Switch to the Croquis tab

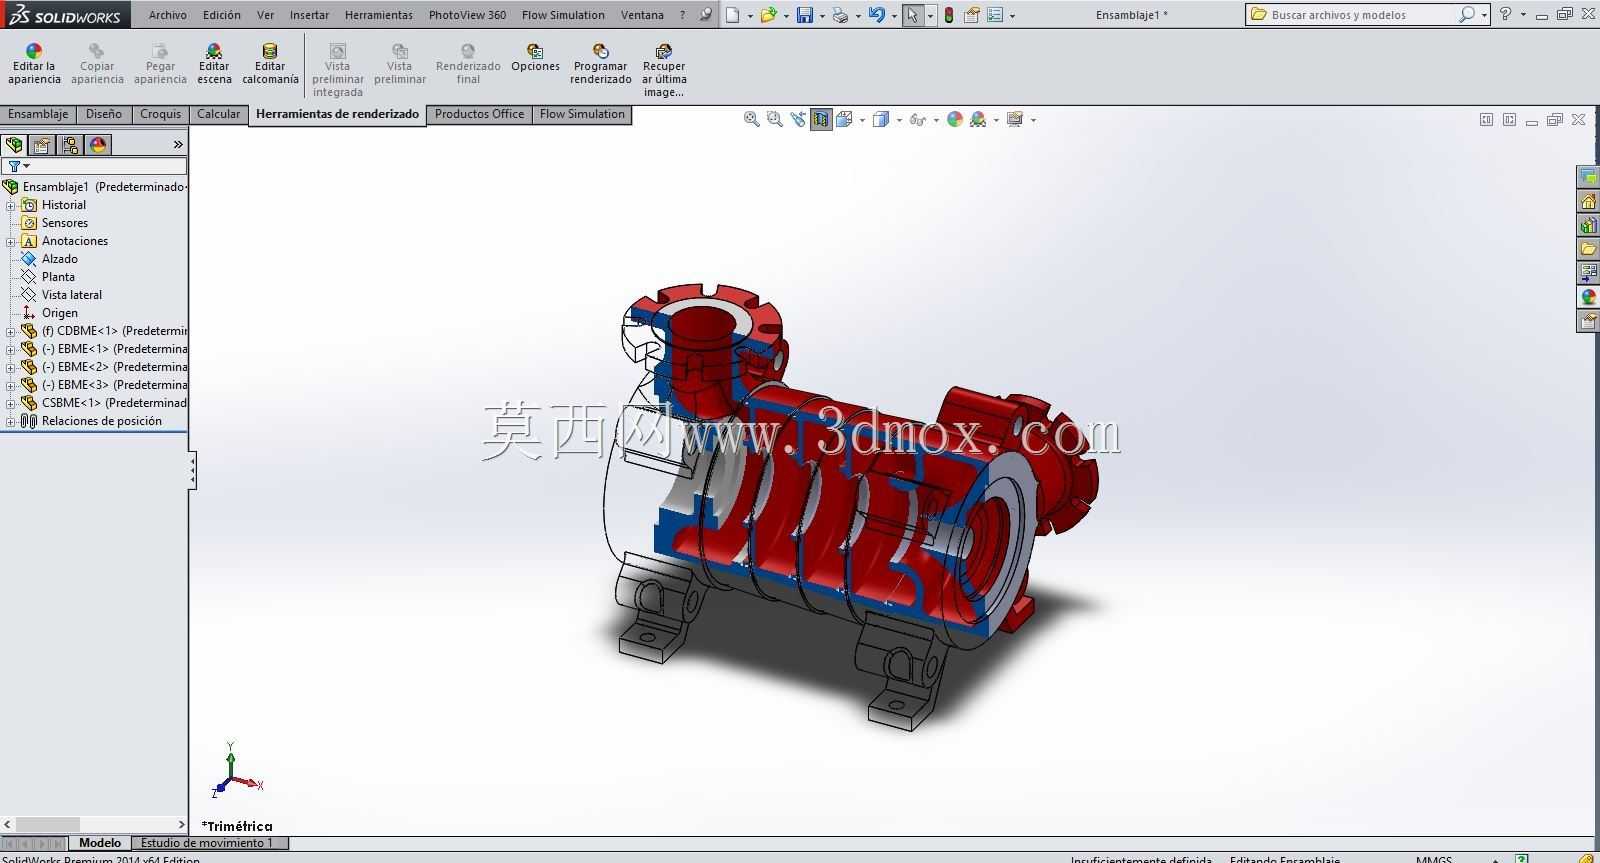(160, 114)
